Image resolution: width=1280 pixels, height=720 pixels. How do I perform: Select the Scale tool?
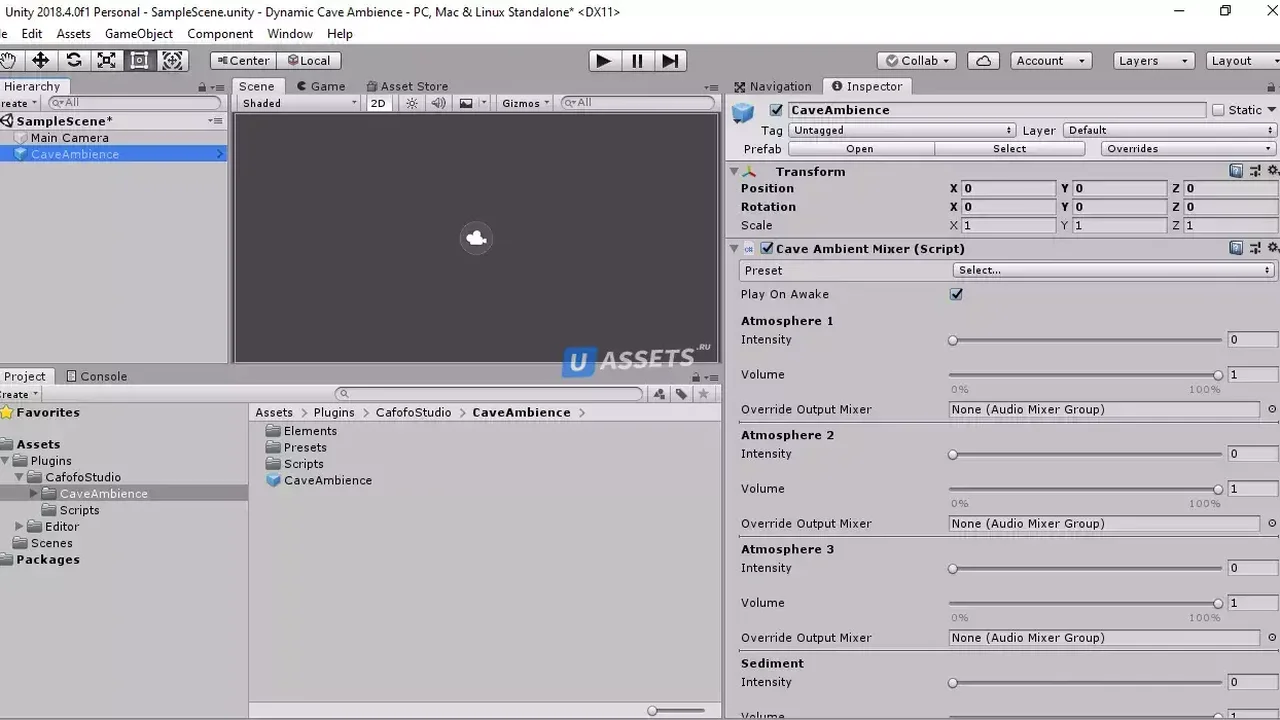point(107,61)
